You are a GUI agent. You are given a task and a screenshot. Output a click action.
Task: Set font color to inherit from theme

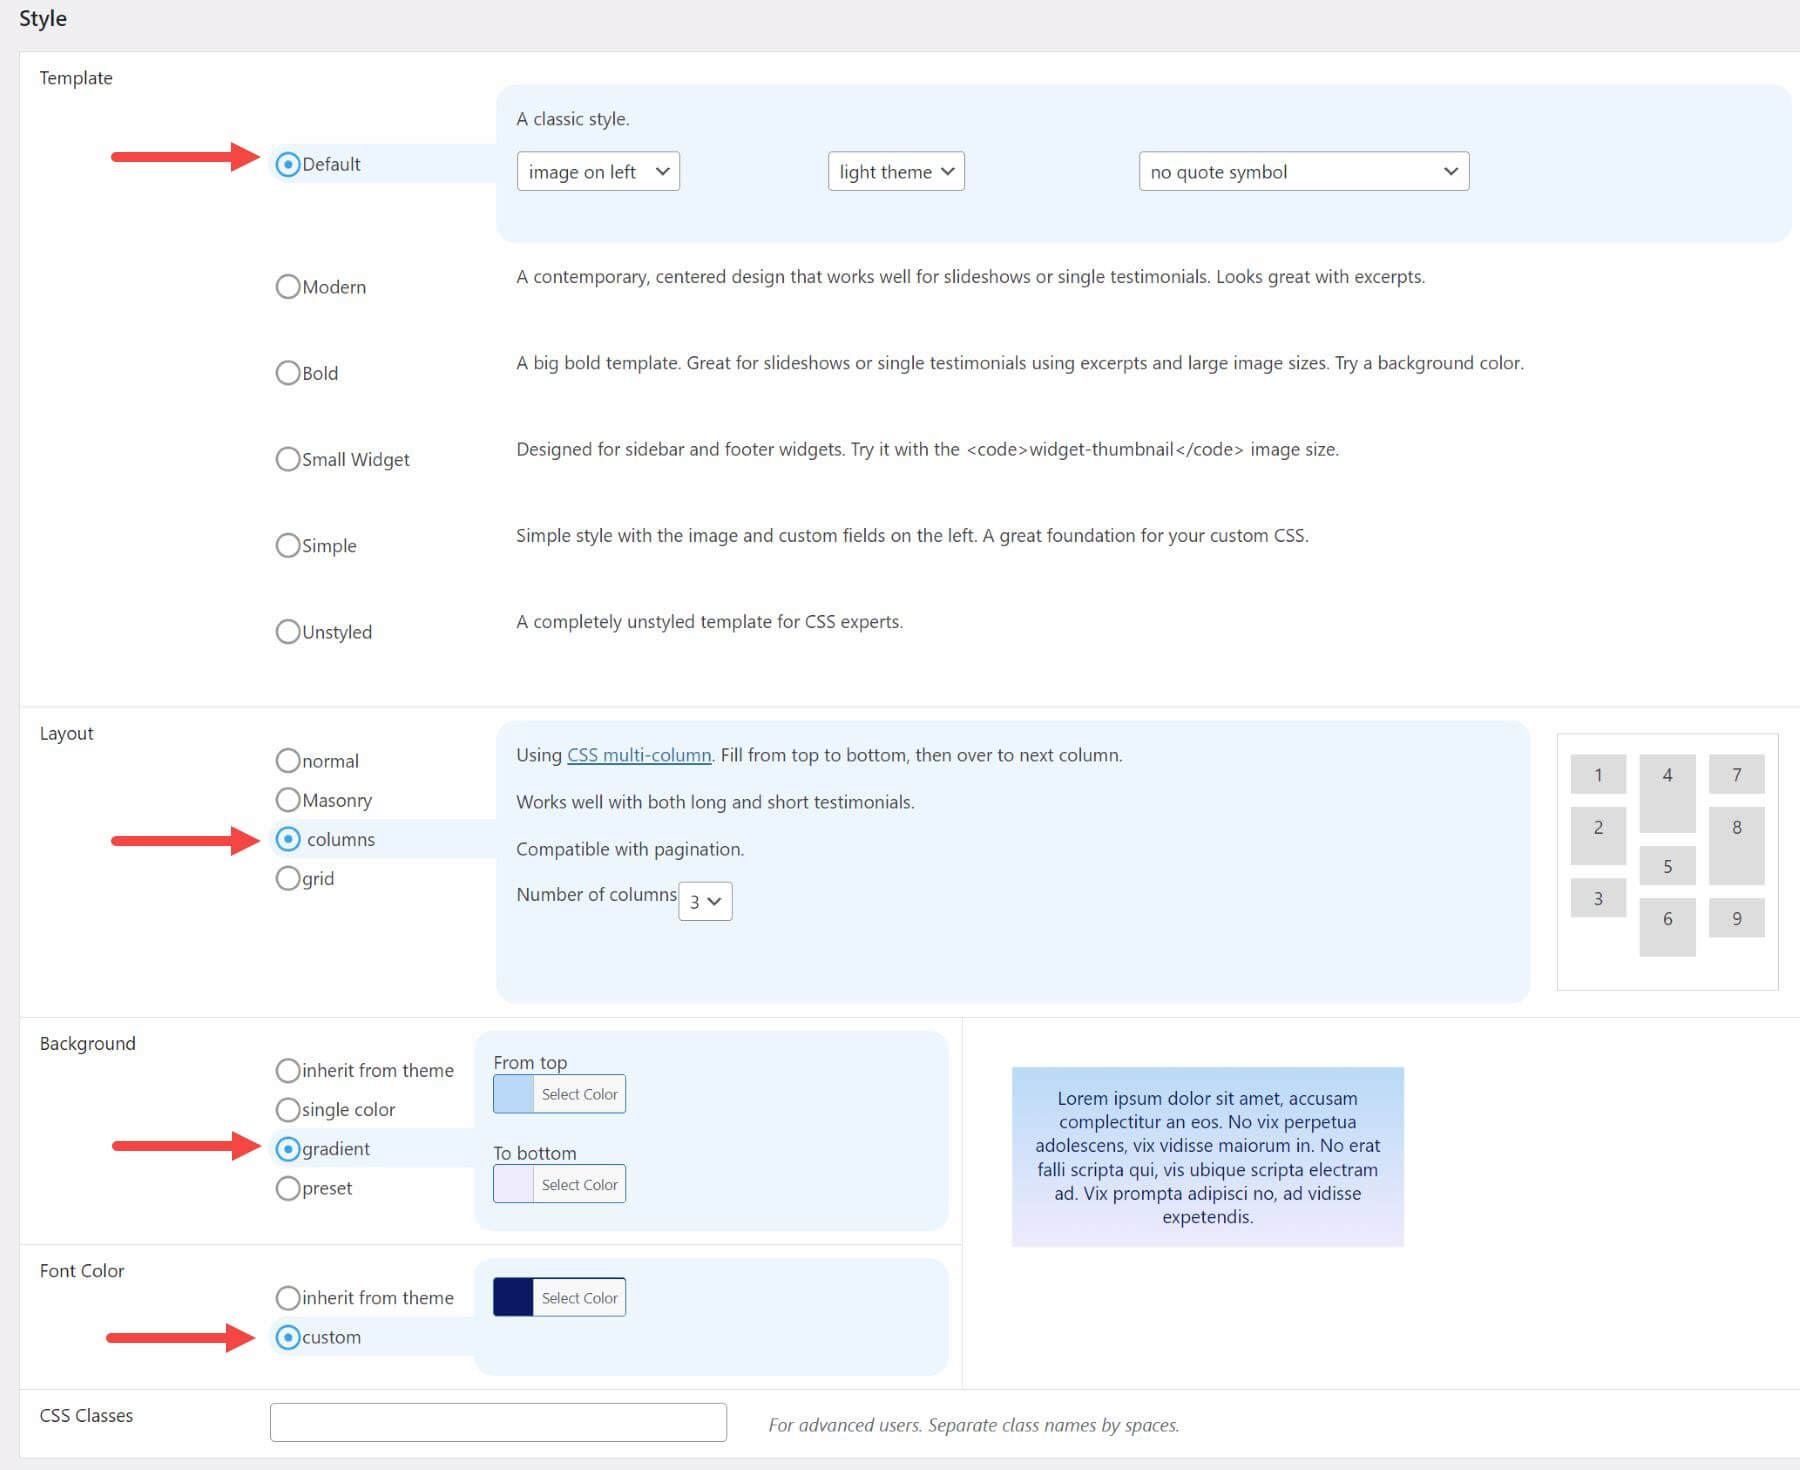(288, 1297)
